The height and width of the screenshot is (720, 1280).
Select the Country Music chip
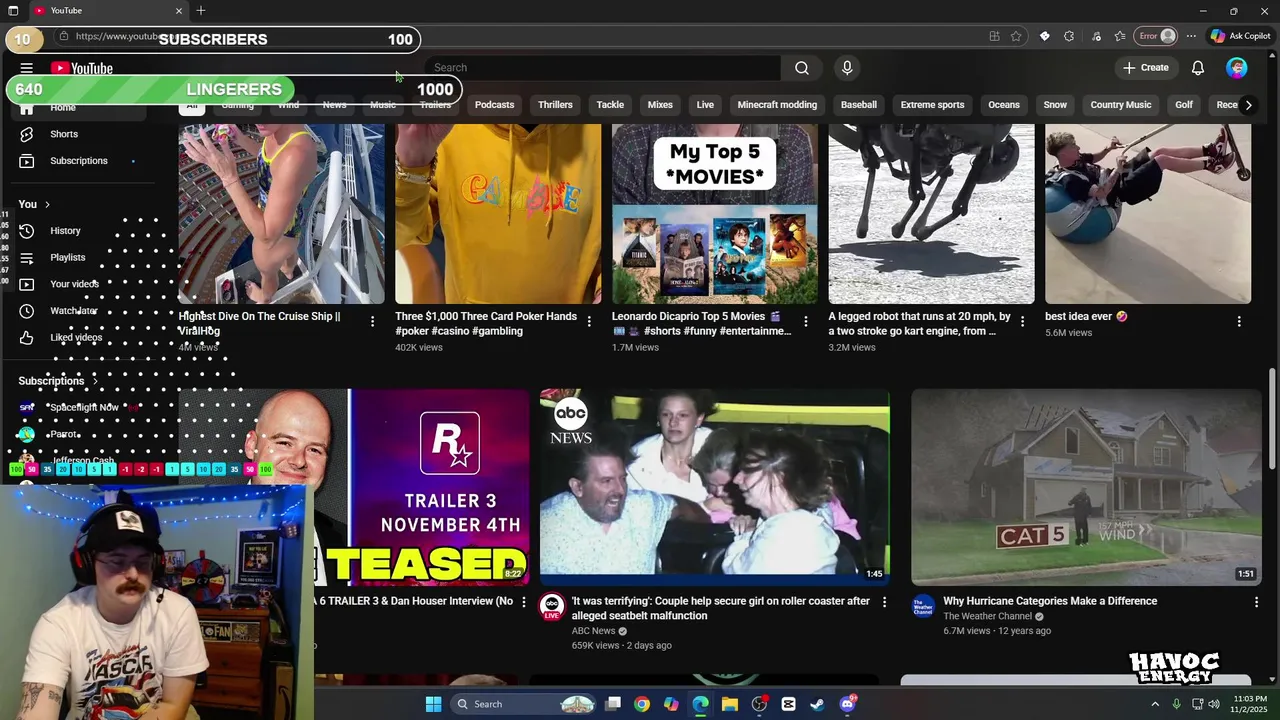[x=1121, y=105]
